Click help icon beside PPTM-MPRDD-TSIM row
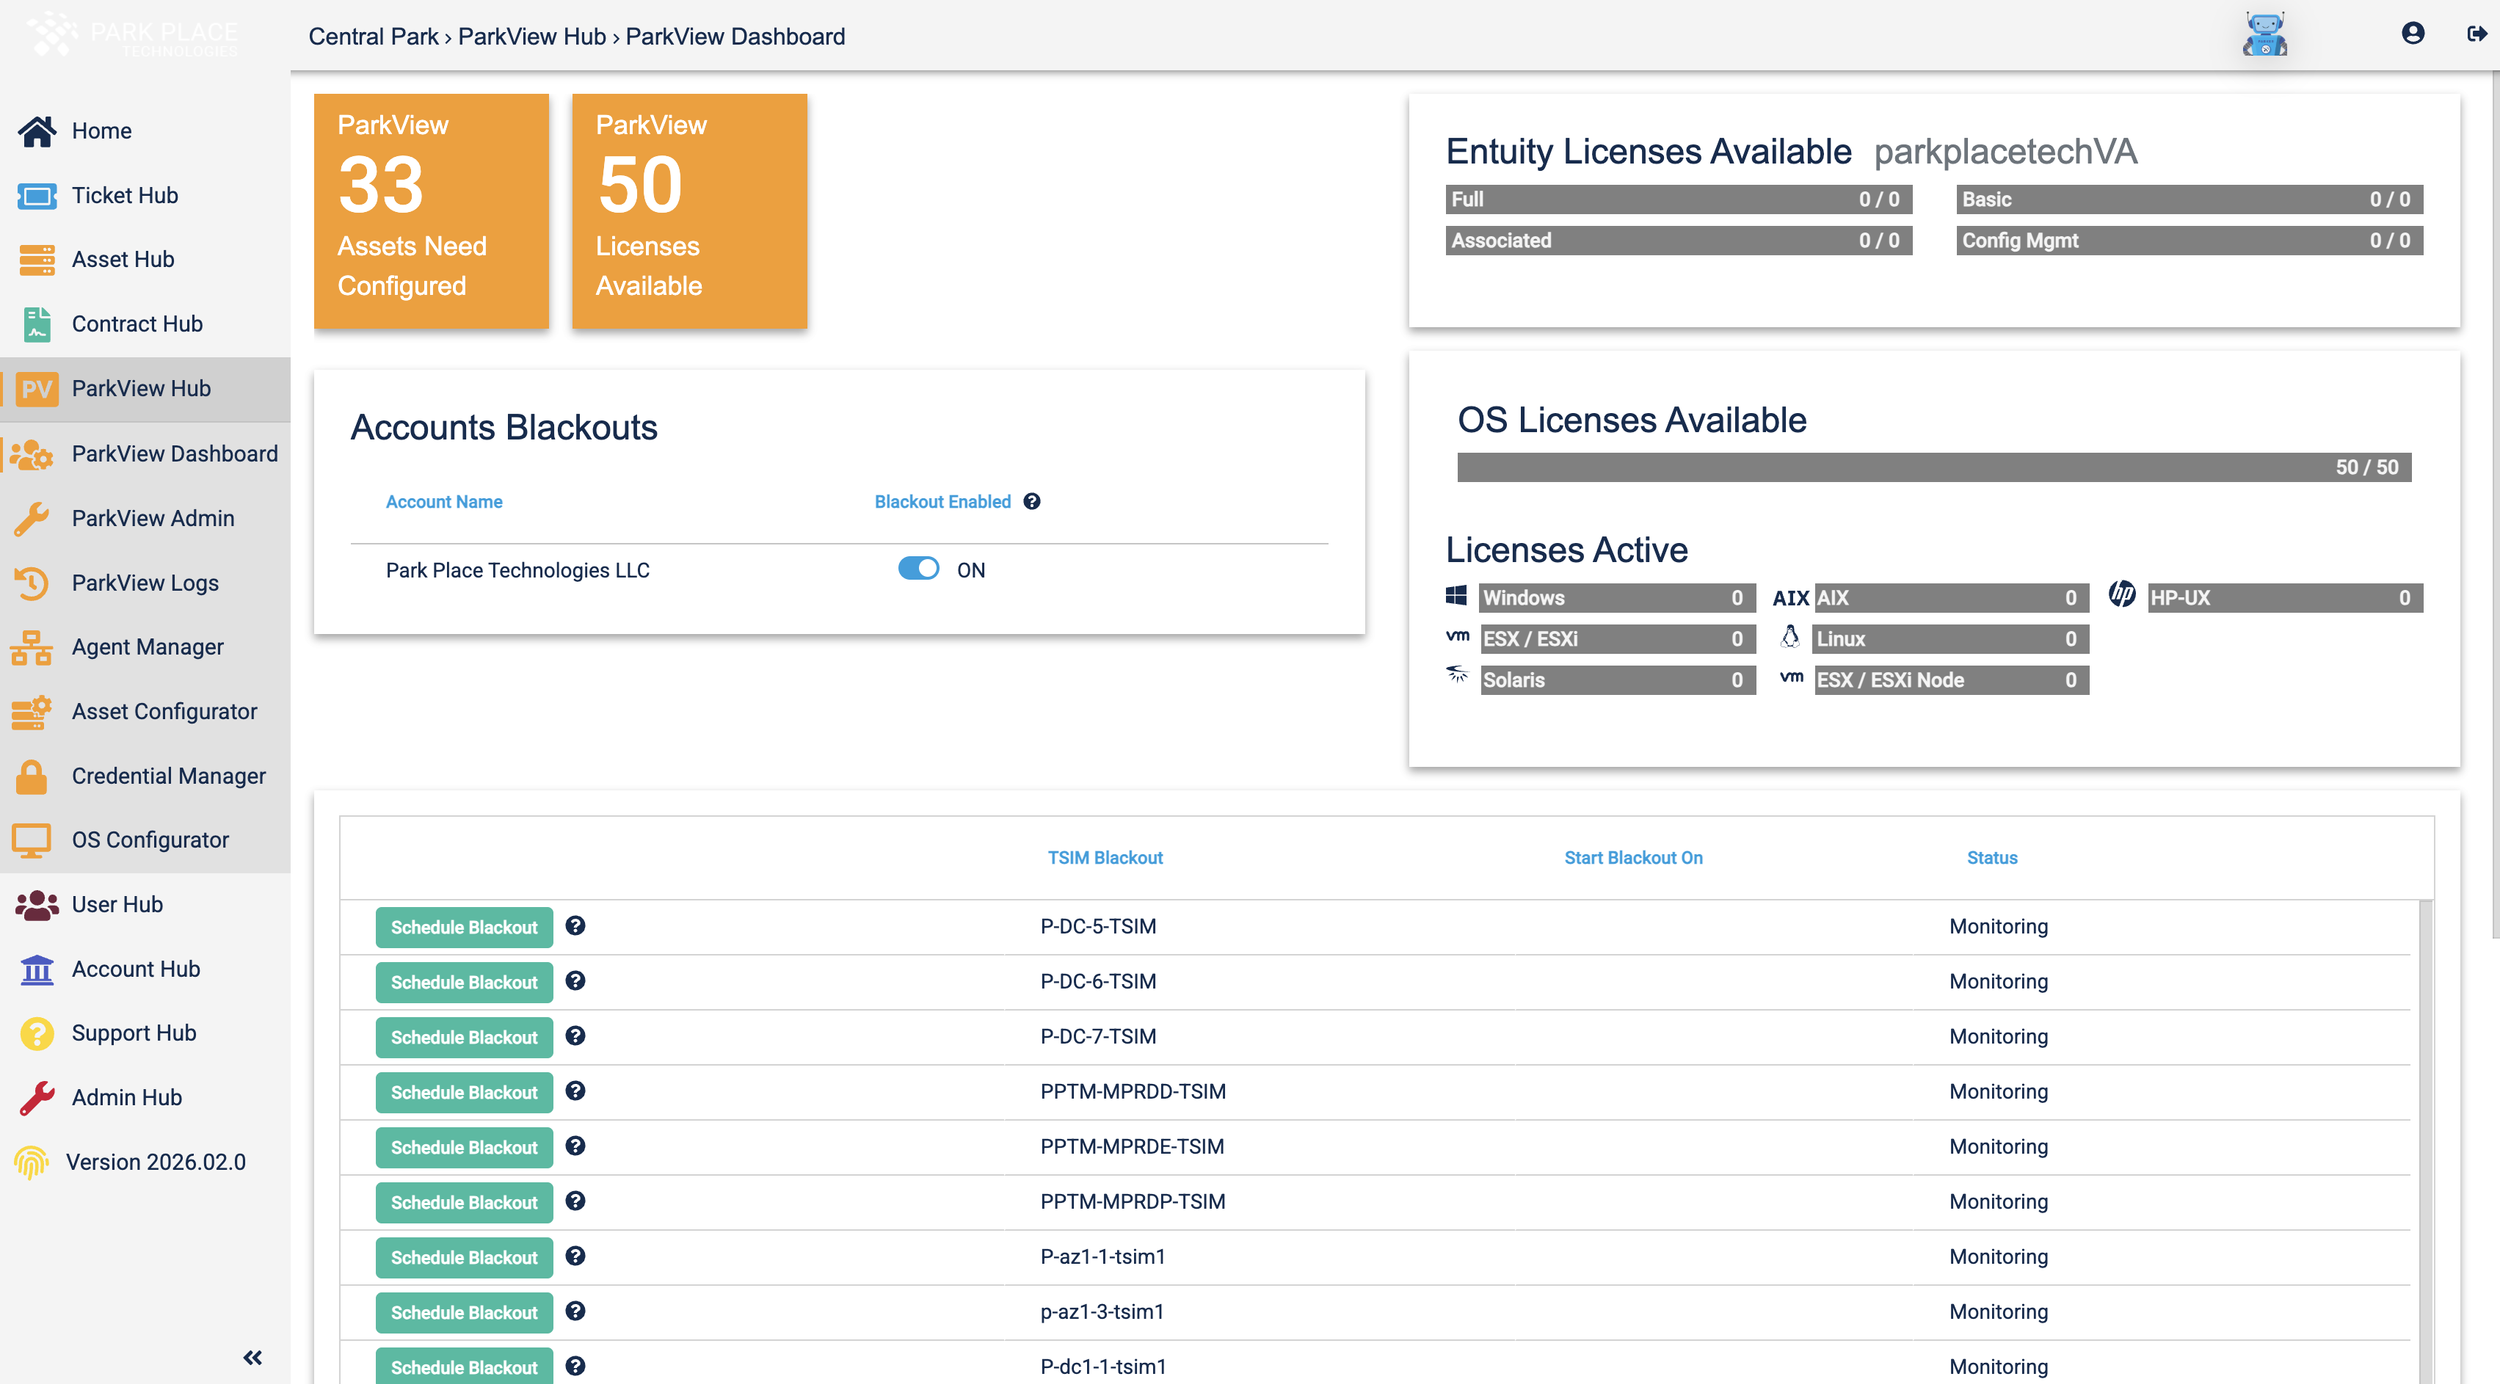The width and height of the screenshot is (2500, 1384). tap(575, 1091)
